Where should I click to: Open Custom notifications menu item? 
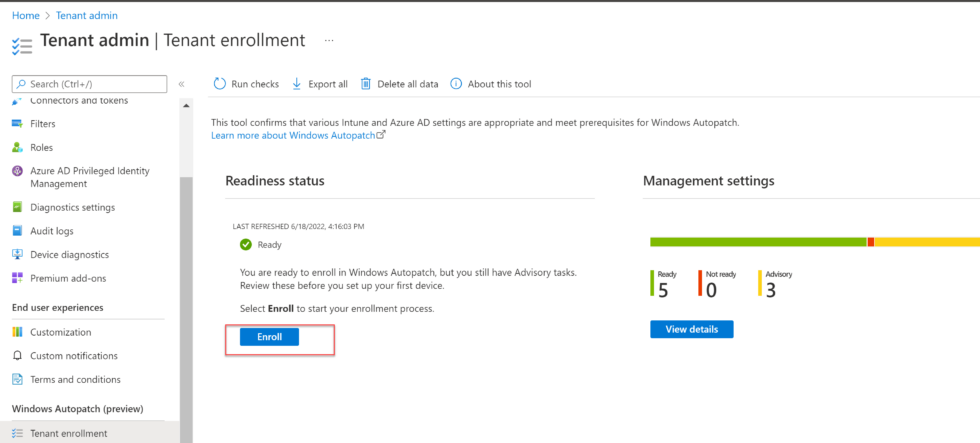click(74, 356)
